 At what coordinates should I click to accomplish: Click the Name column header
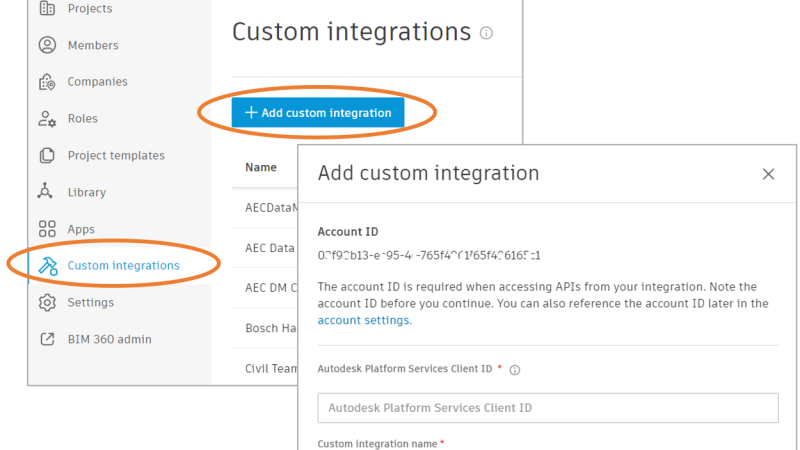(261, 167)
